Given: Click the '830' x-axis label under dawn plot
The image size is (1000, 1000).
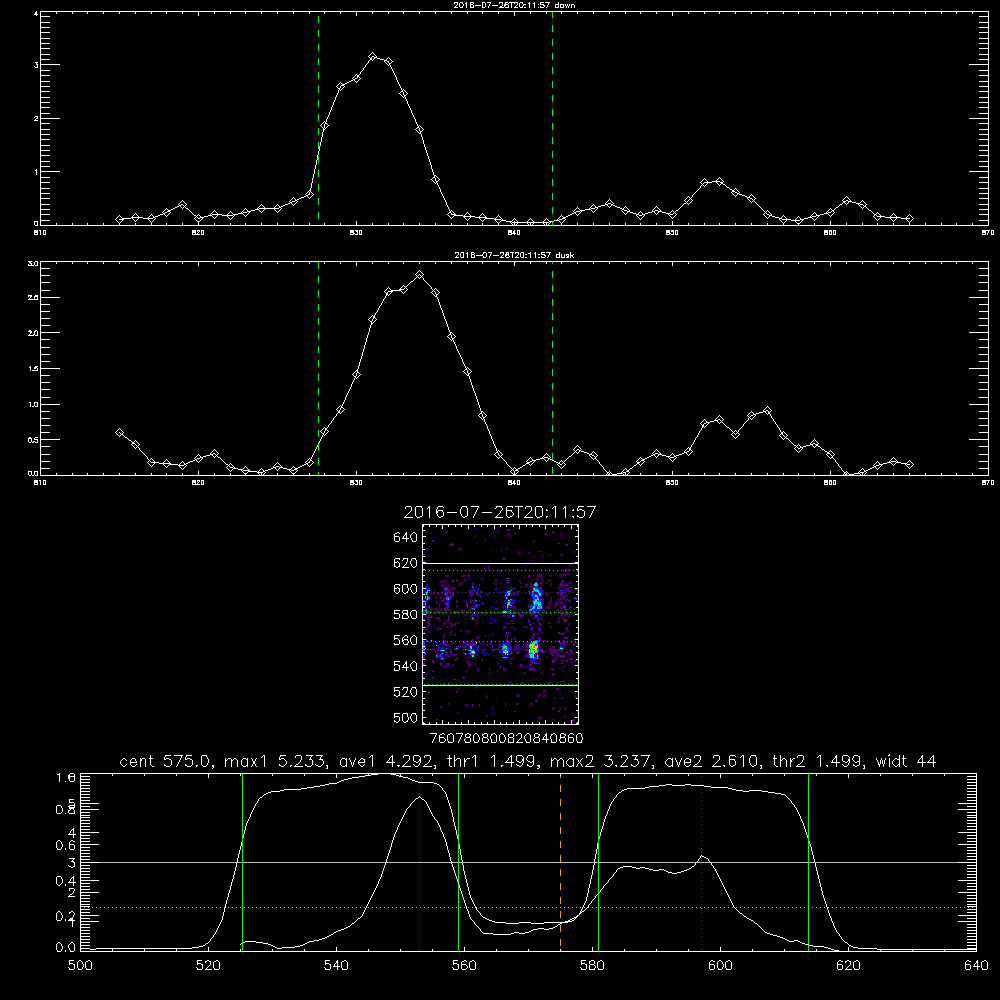Looking at the screenshot, I should click(x=356, y=233).
